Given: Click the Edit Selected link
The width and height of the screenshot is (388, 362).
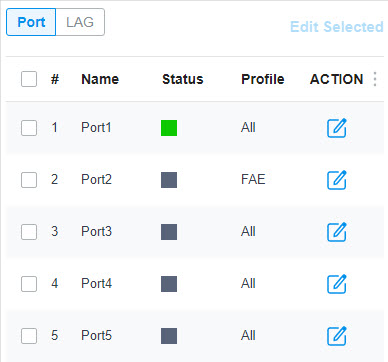Looking at the screenshot, I should pyautogui.click(x=337, y=27).
